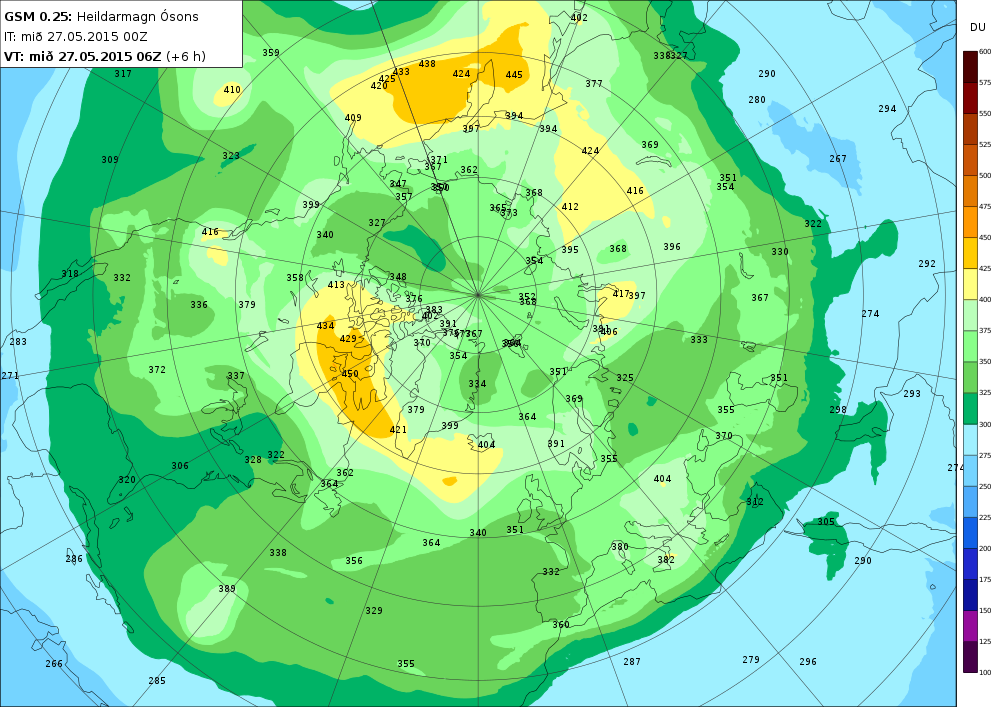1000x707 pixels.
Task: Pick the orange 475–500 legend color band
Action: (970, 191)
